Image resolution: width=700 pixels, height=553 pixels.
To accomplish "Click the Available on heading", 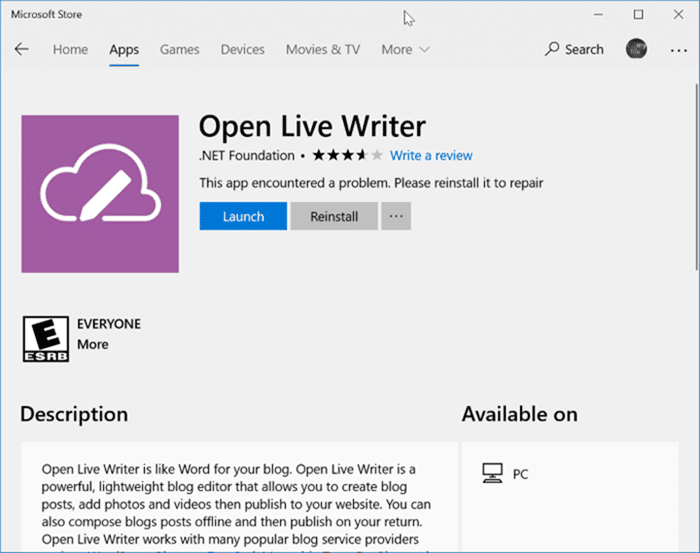I will point(520,414).
